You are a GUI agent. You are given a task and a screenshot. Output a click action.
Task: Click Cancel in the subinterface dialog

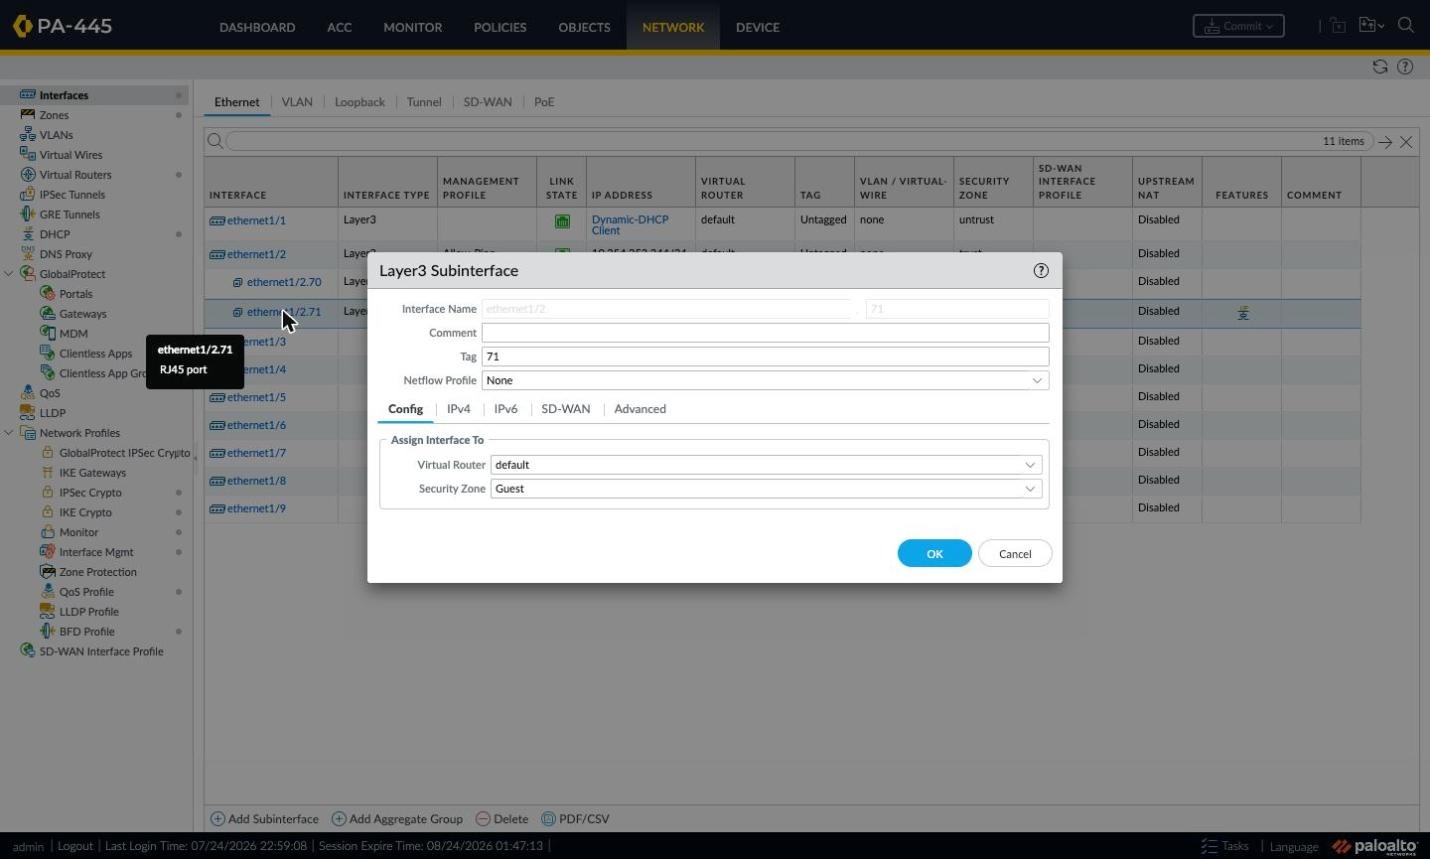tap(1015, 554)
